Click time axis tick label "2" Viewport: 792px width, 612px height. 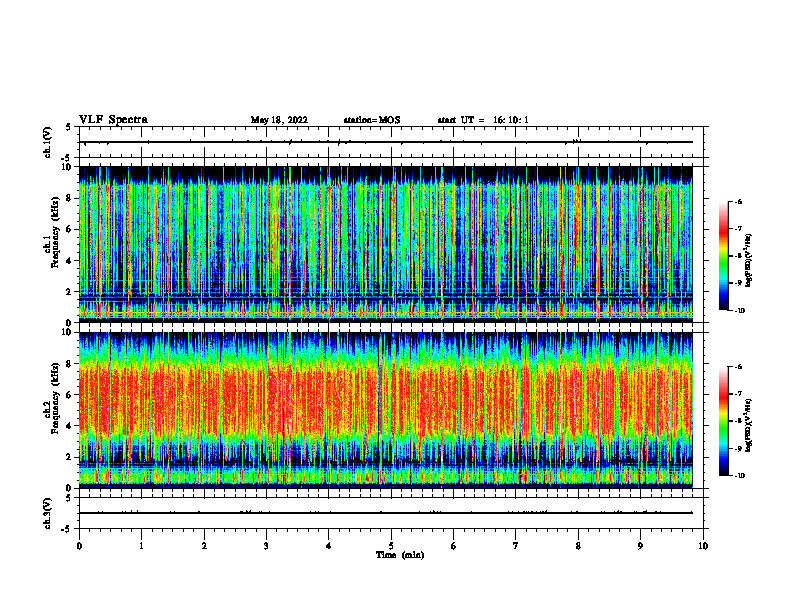[204, 546]
